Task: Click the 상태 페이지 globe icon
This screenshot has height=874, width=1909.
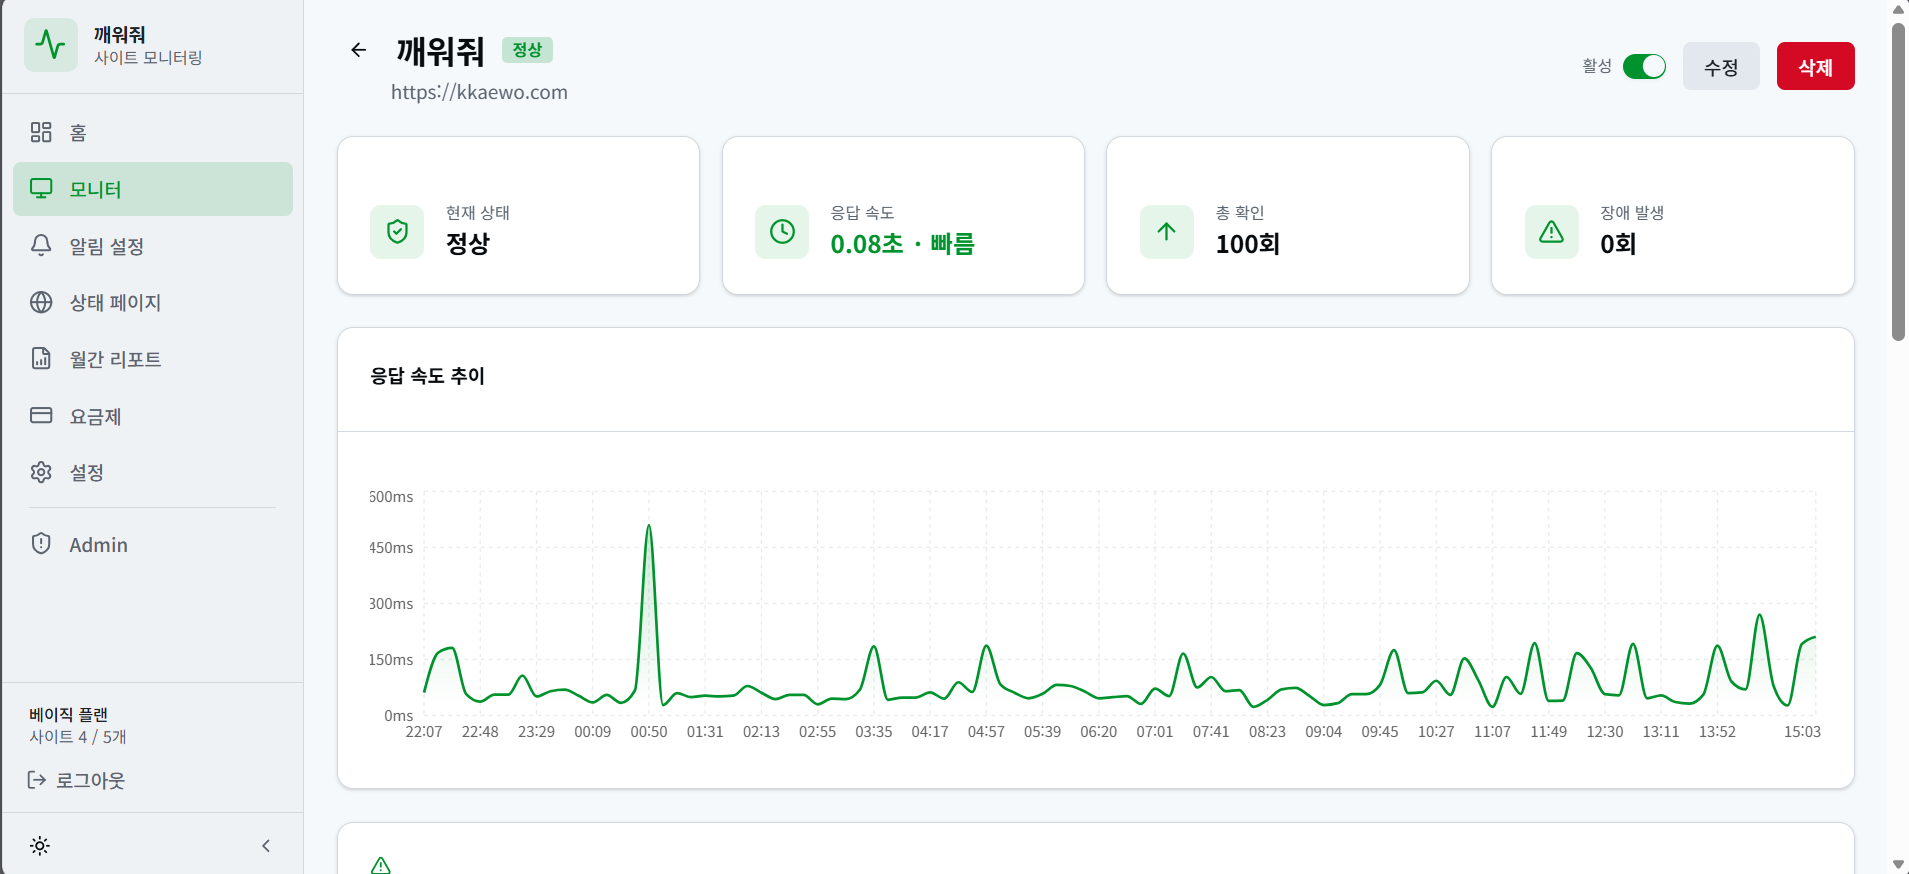Action: tap(41, 302)
